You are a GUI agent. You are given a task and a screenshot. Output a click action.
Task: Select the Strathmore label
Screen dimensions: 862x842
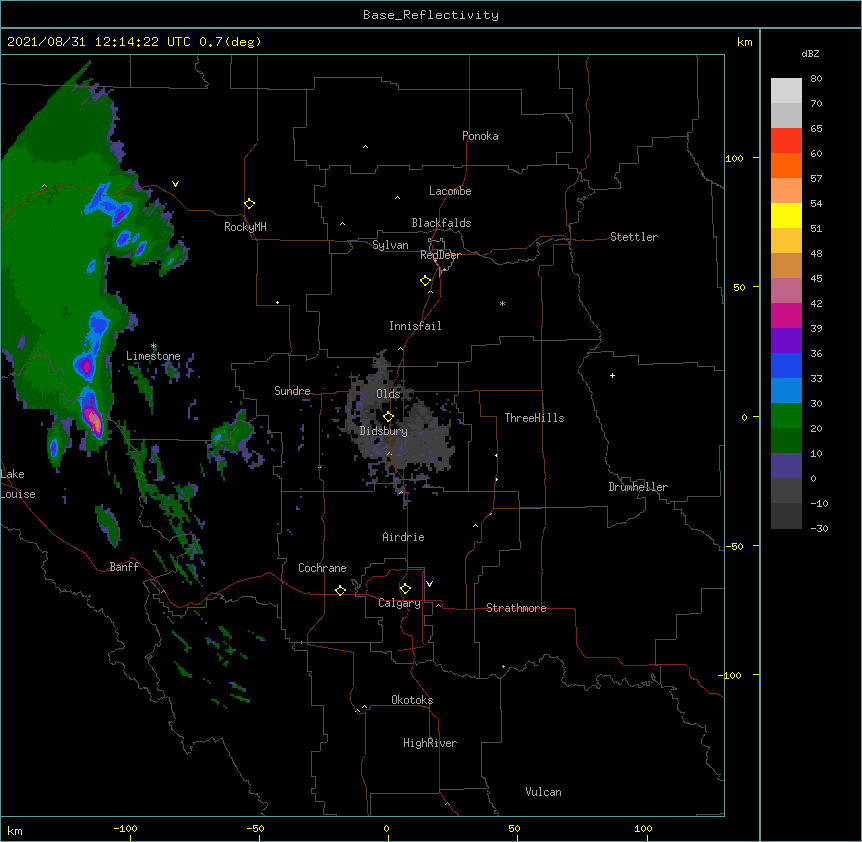tap(516, 608)
